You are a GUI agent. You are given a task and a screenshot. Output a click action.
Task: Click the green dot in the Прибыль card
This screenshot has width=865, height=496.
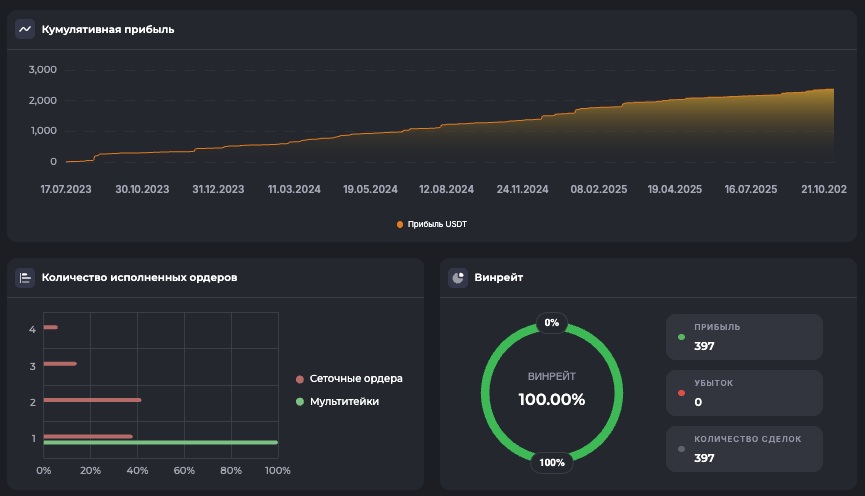[682, 337]
